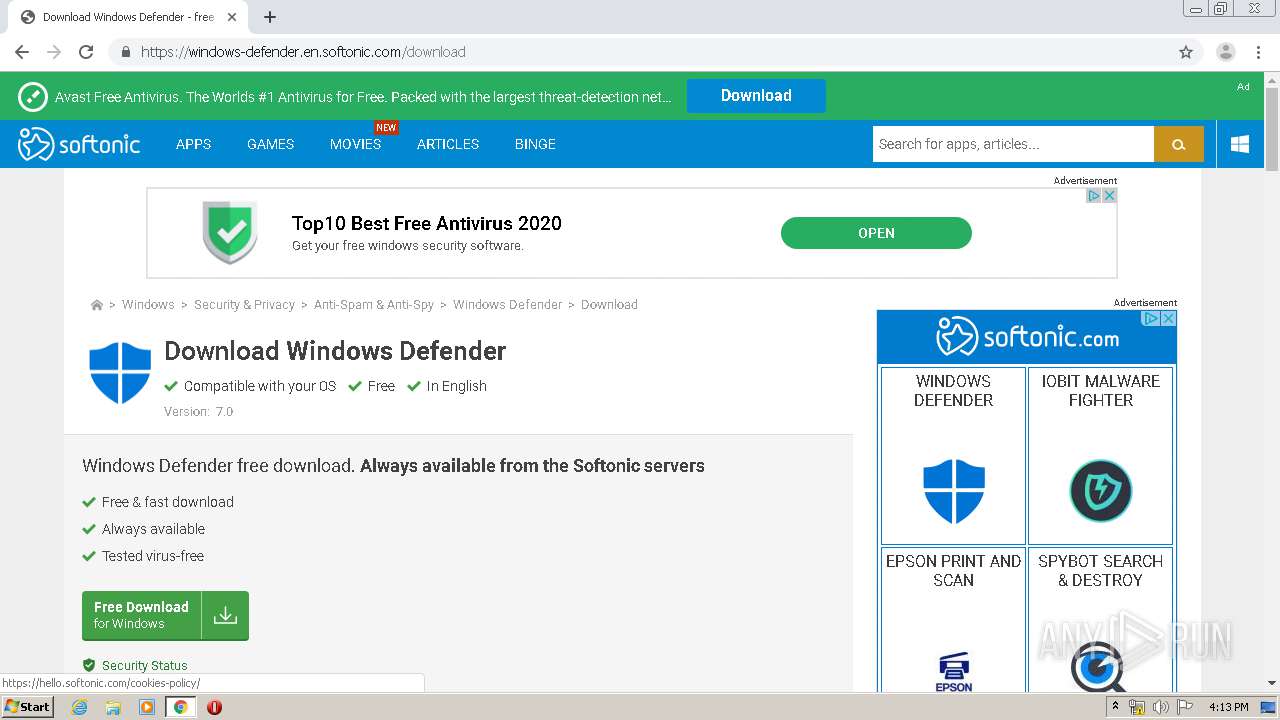Open the IObit Malware Fighter ad tile
The image size is (1280, 720).
pos(1100,455)
